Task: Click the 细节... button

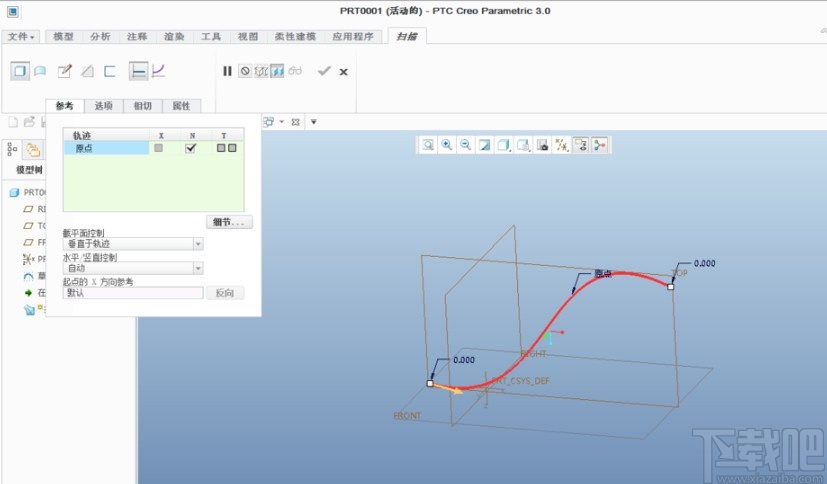Action: point(229,222)
